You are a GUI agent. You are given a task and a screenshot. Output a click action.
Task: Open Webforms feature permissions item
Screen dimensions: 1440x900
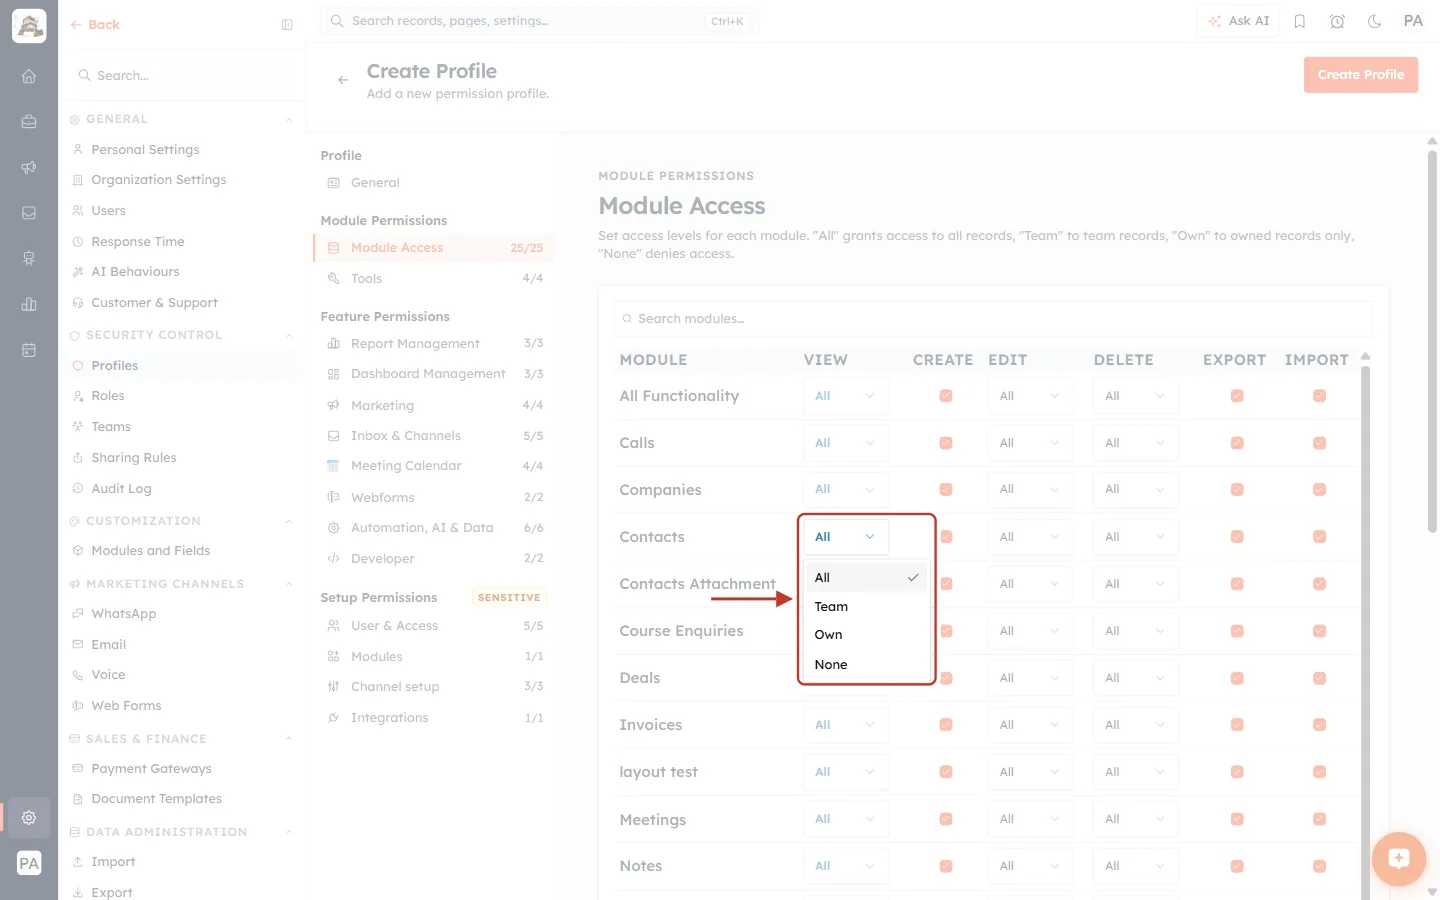tap(434, 497)
